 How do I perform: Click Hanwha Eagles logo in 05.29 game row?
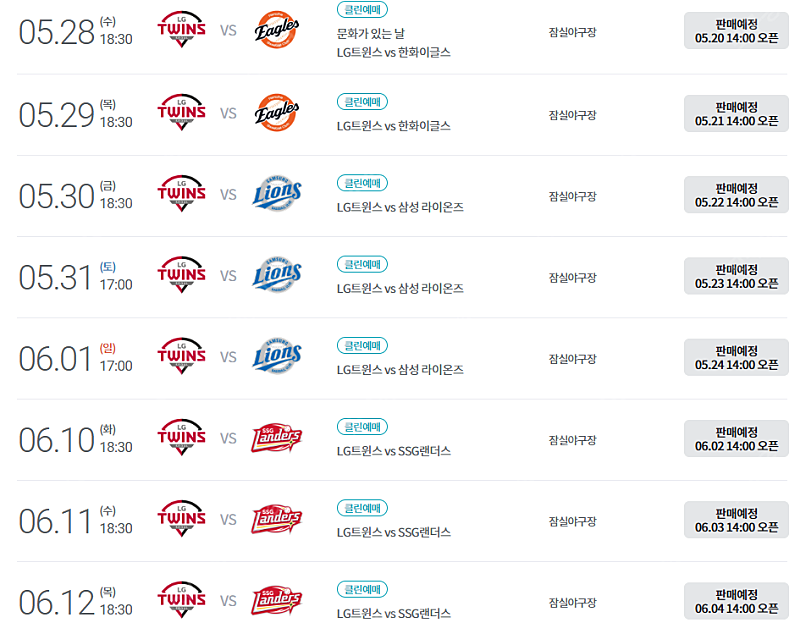(x=277, y=113)
